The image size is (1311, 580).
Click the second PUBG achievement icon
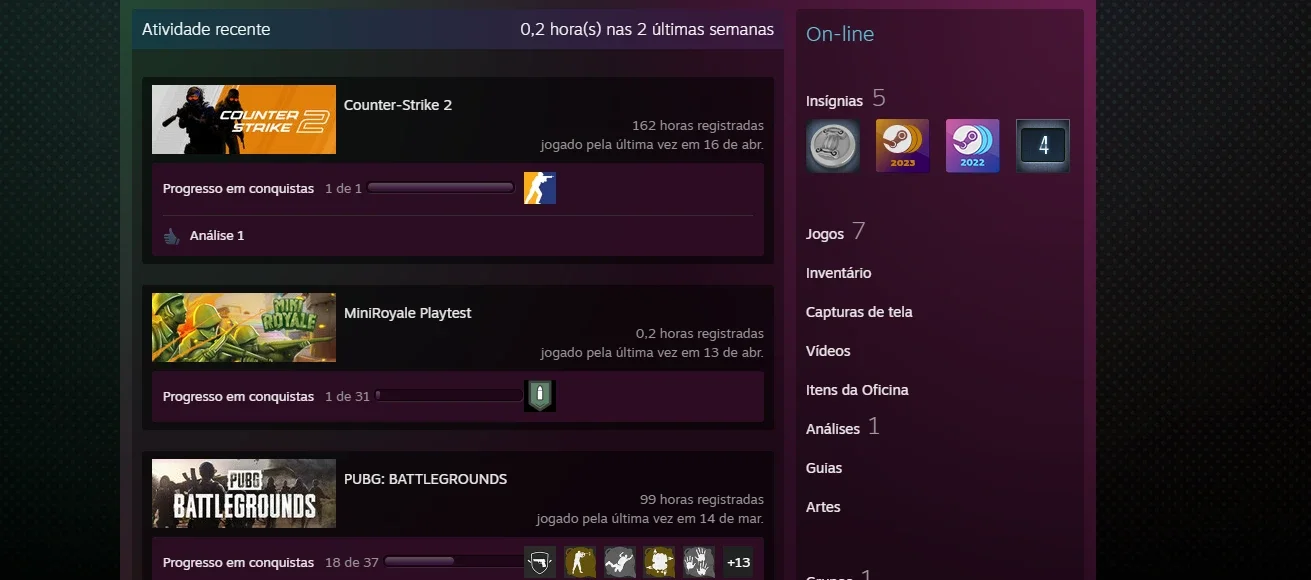[580, 562]
